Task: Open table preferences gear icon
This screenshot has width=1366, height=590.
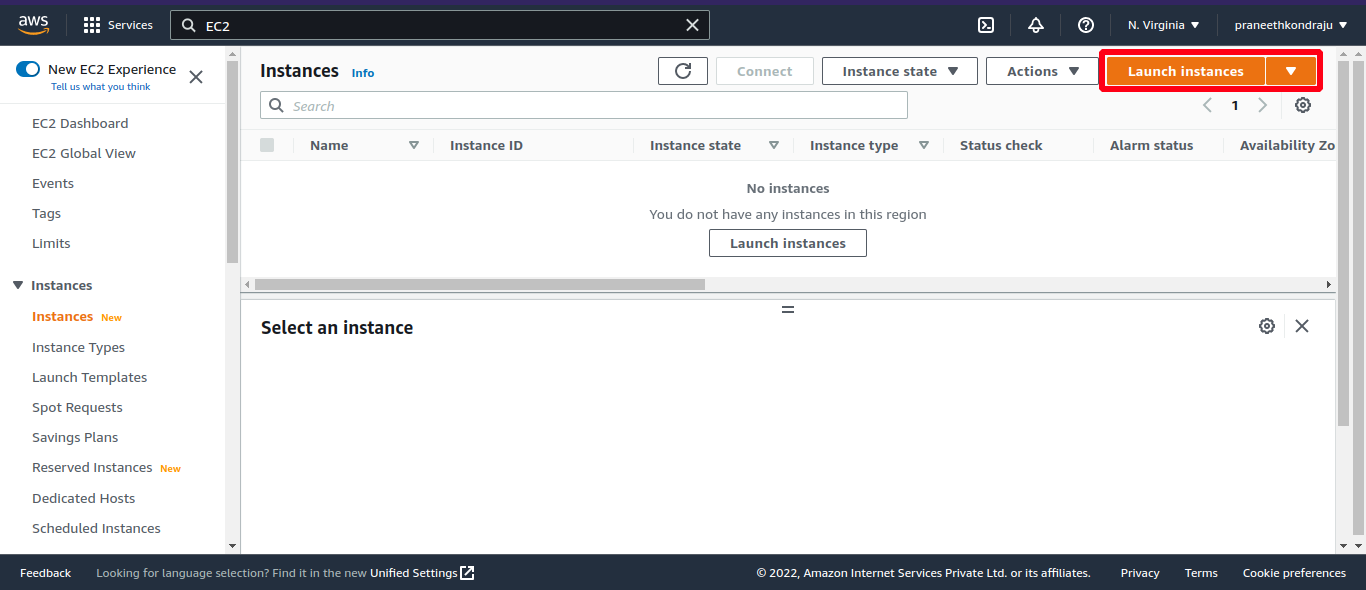Action: tap(1303, 105)
